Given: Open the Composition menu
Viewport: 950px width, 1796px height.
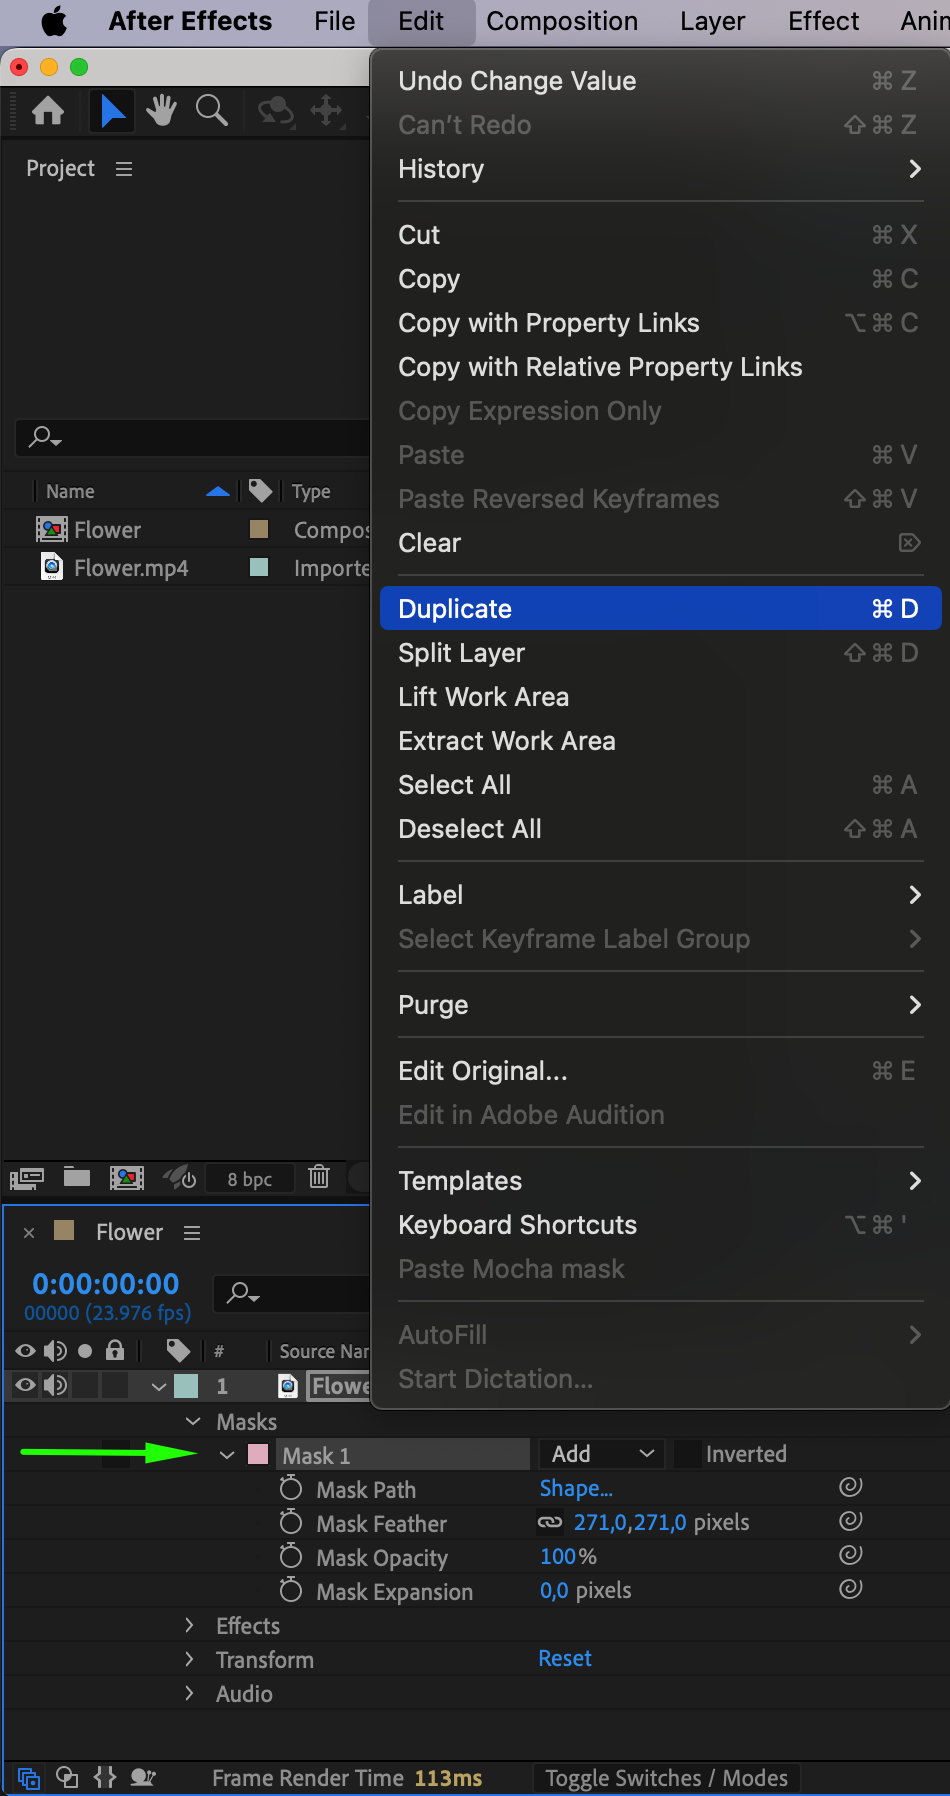Looking at the screenshot, I should 562,21.
